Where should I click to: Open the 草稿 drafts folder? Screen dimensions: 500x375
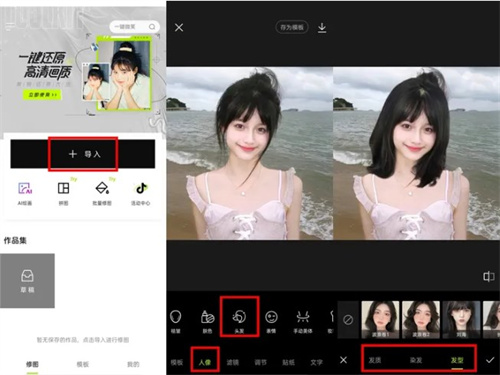coord(27,281)
